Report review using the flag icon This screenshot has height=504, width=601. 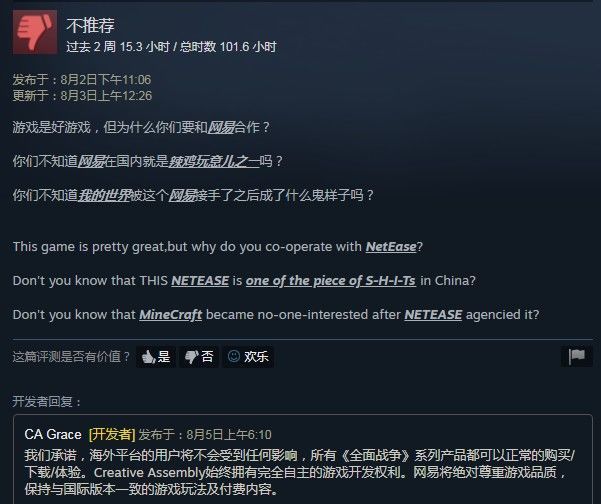[577, 357]
